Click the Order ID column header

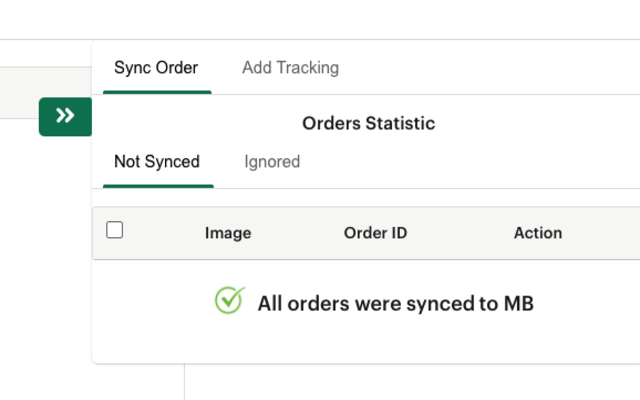tap(375, 233)
